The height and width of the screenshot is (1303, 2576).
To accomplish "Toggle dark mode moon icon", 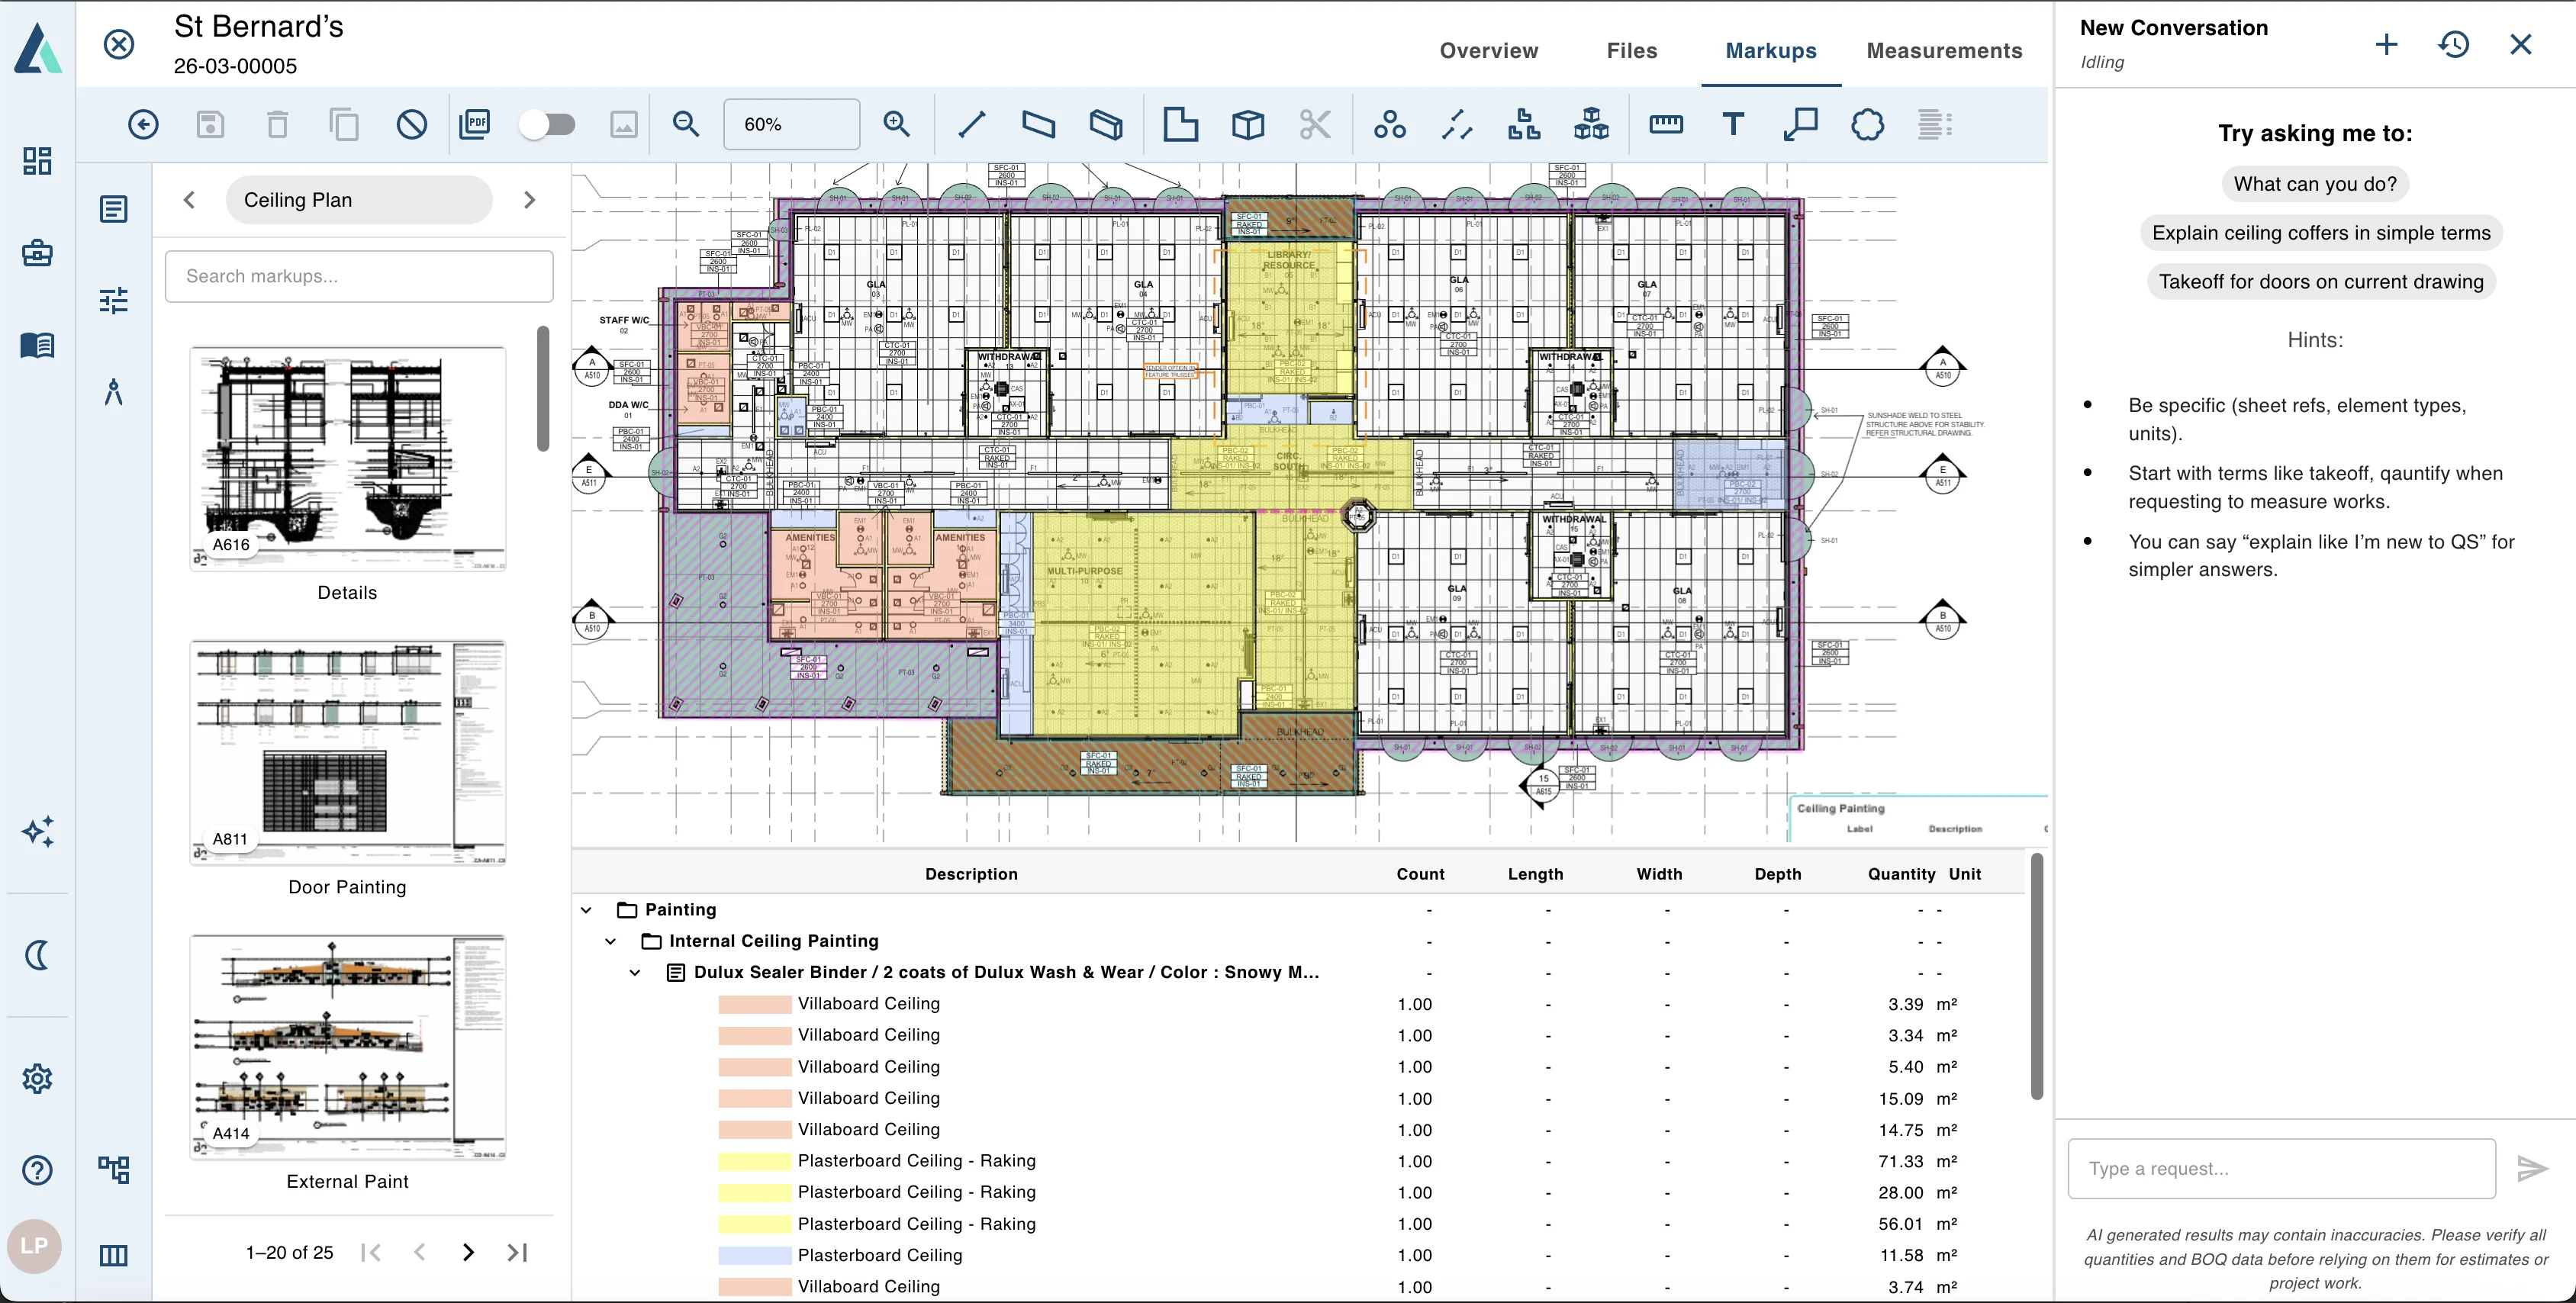I will (x=37, y=955).
